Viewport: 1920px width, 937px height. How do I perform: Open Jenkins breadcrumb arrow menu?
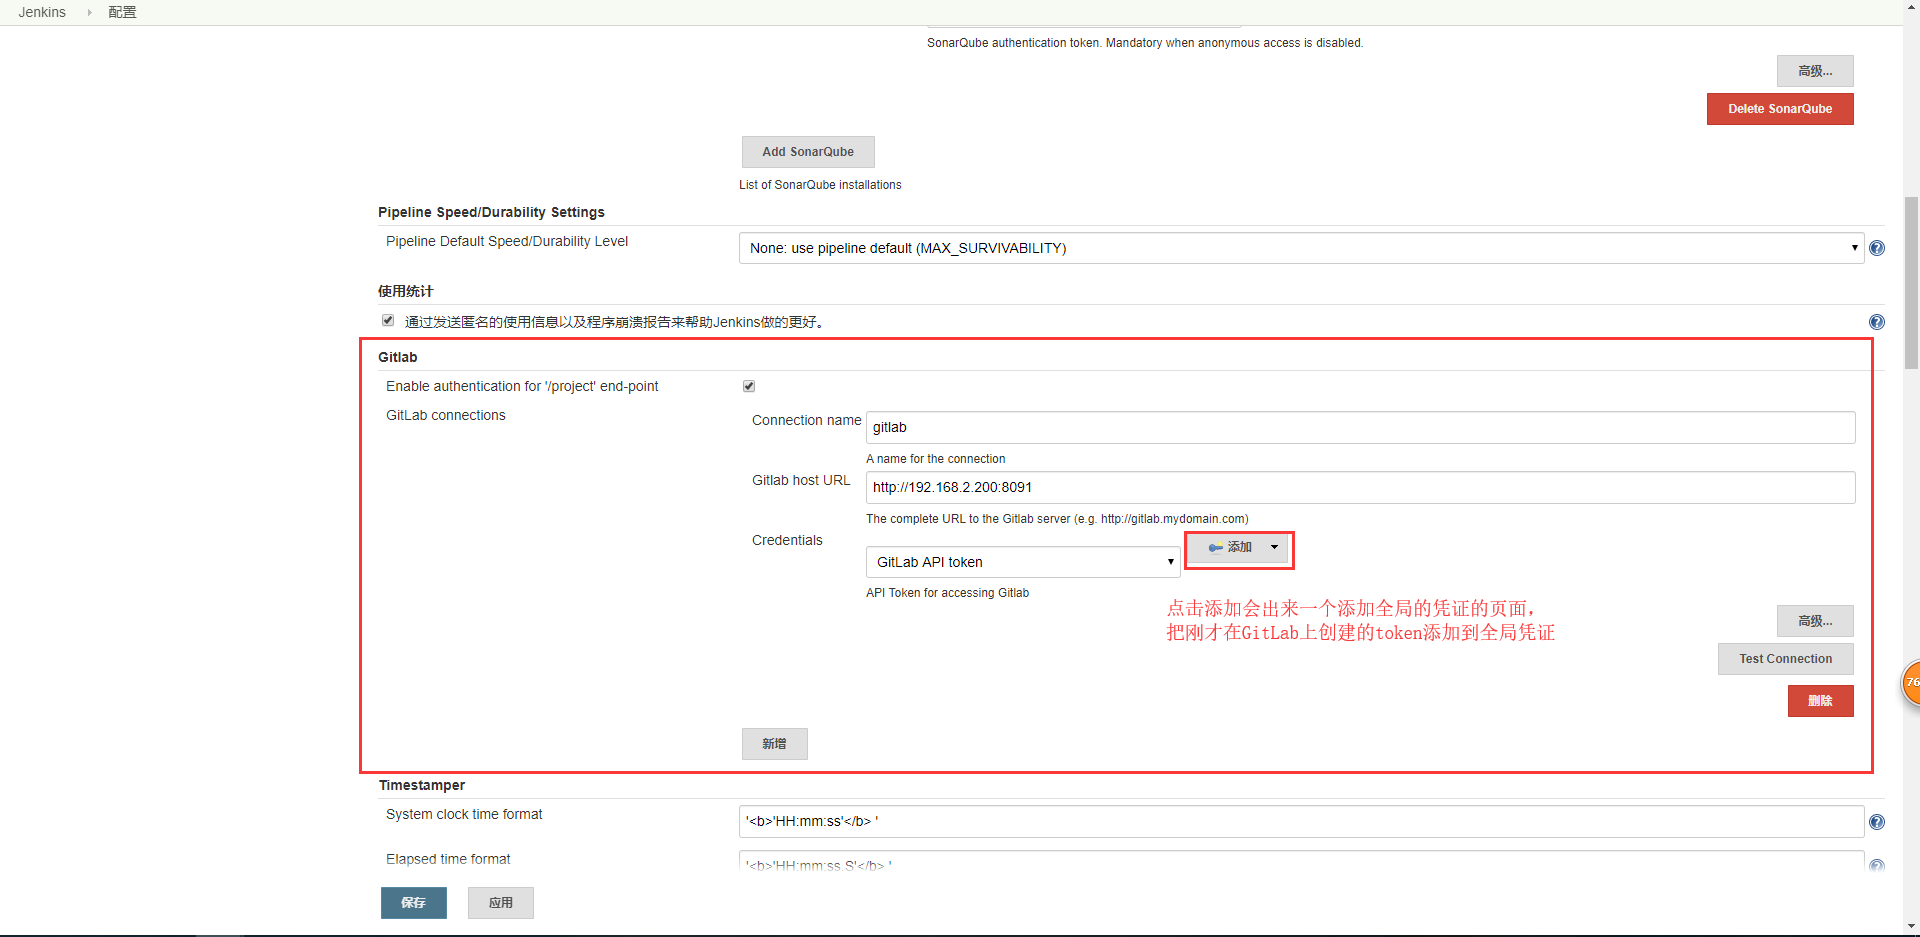(x=89, y=12)
